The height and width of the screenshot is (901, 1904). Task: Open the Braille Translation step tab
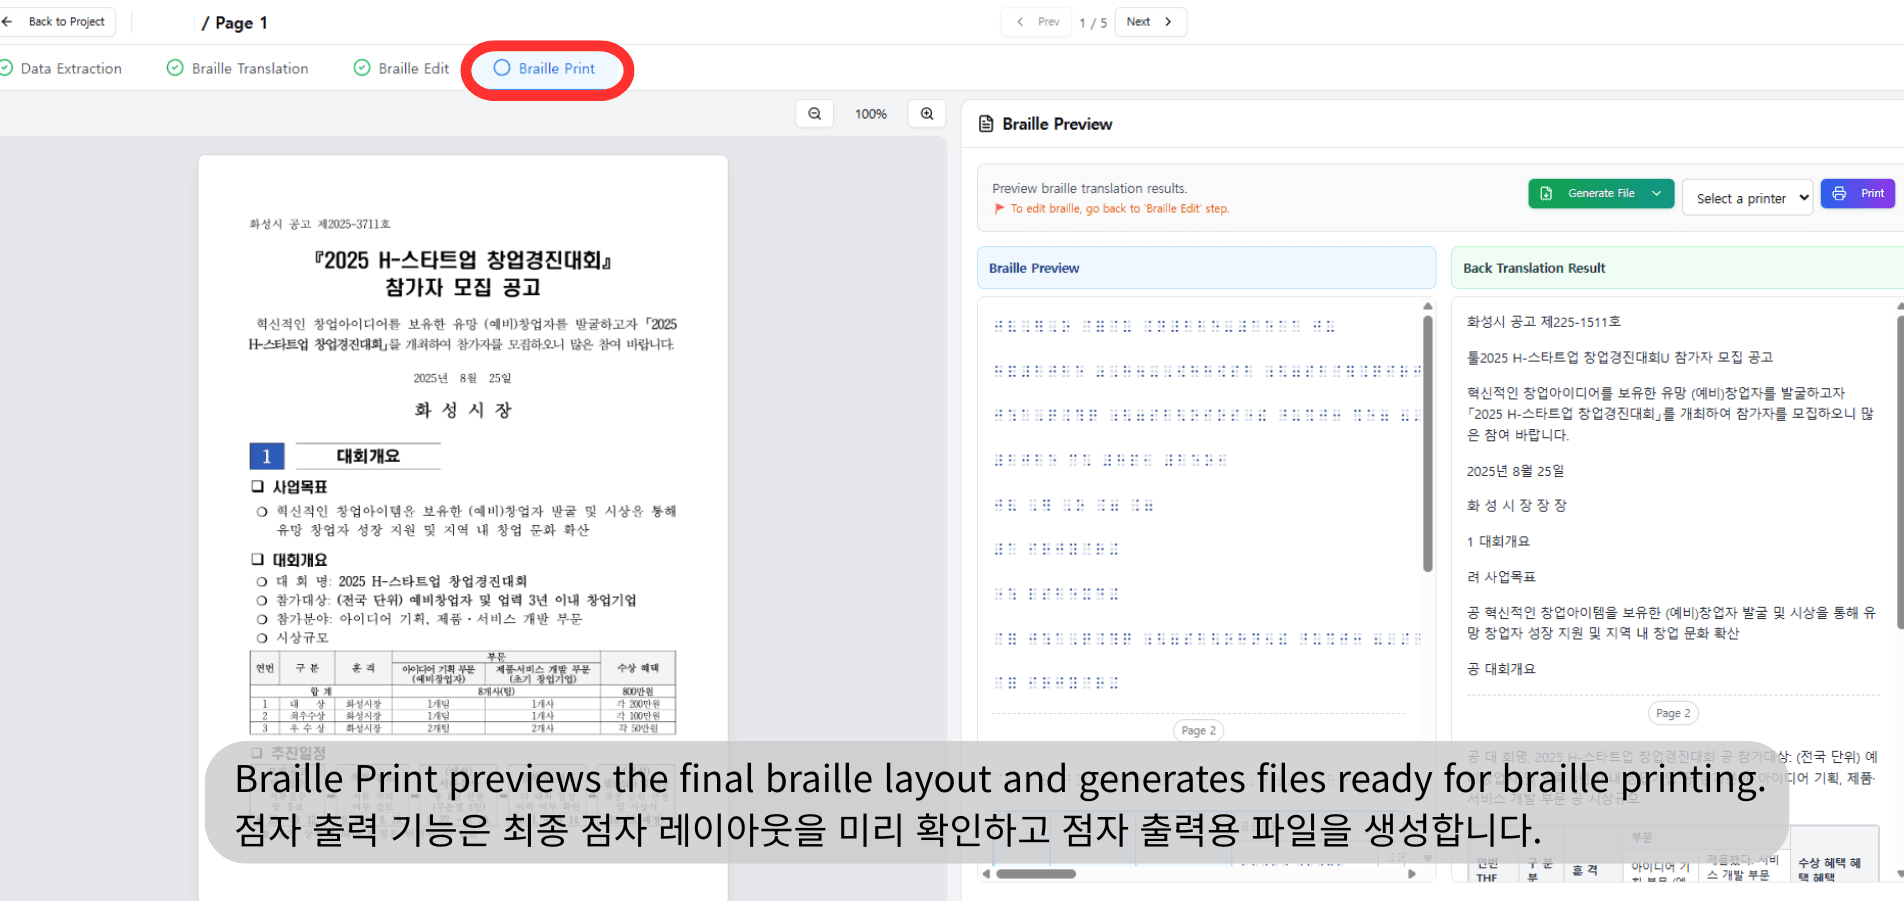250,68
